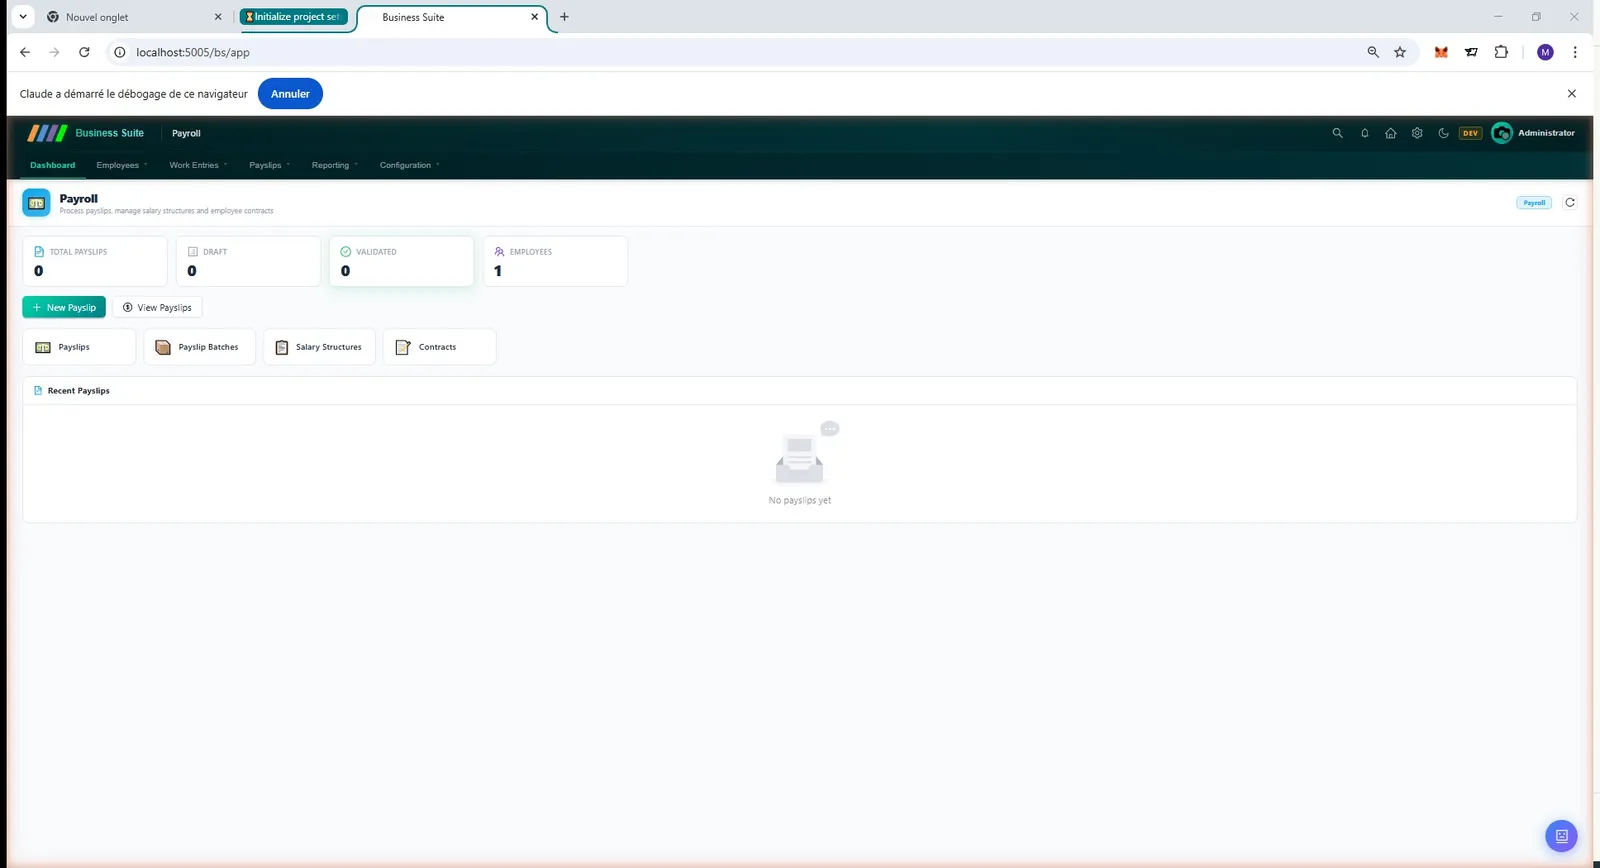
Task: Open the Payslips shortcut card
Action: click(x=79, y=347)
